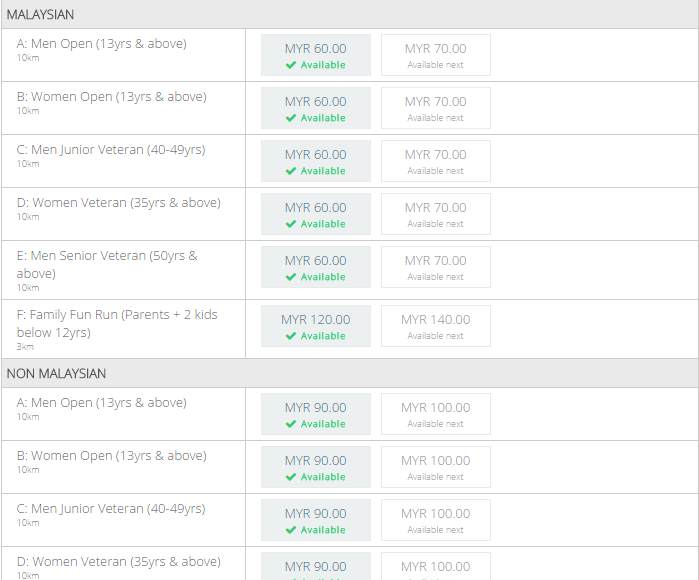The height and width of the screenshot is (580, 699).
Task: Select MYR 90.00 Available for Non Malaysian Men Open
Action: point(316,414)
